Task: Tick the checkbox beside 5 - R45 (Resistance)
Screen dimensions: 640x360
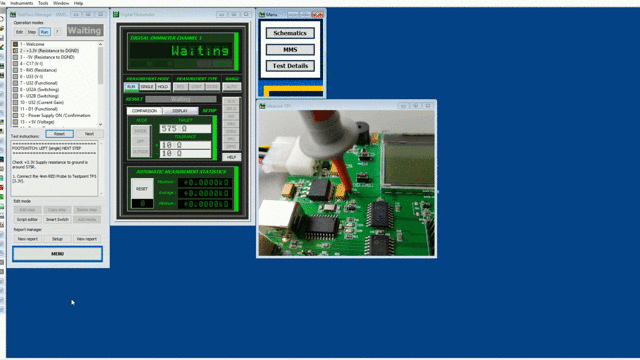Action: (x=16, y=70)
